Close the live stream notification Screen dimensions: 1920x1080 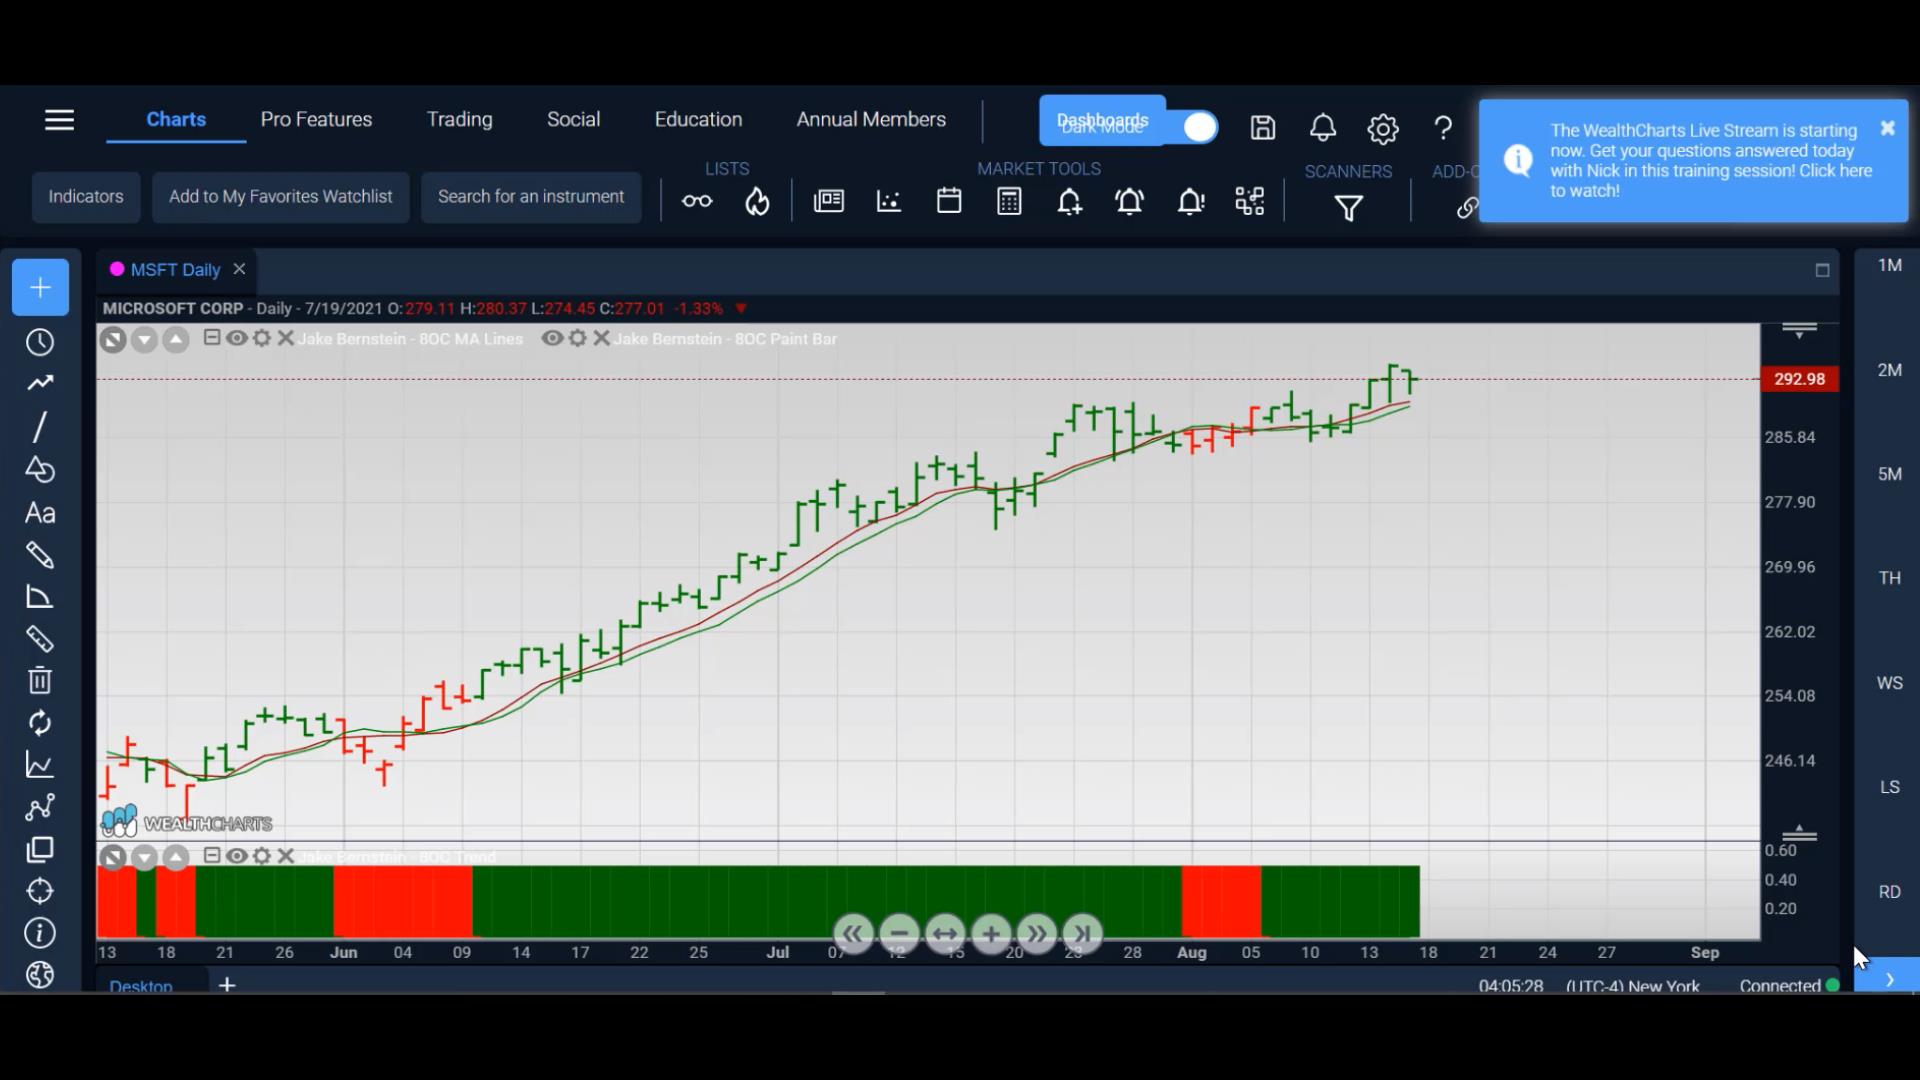click(1887, 128)
